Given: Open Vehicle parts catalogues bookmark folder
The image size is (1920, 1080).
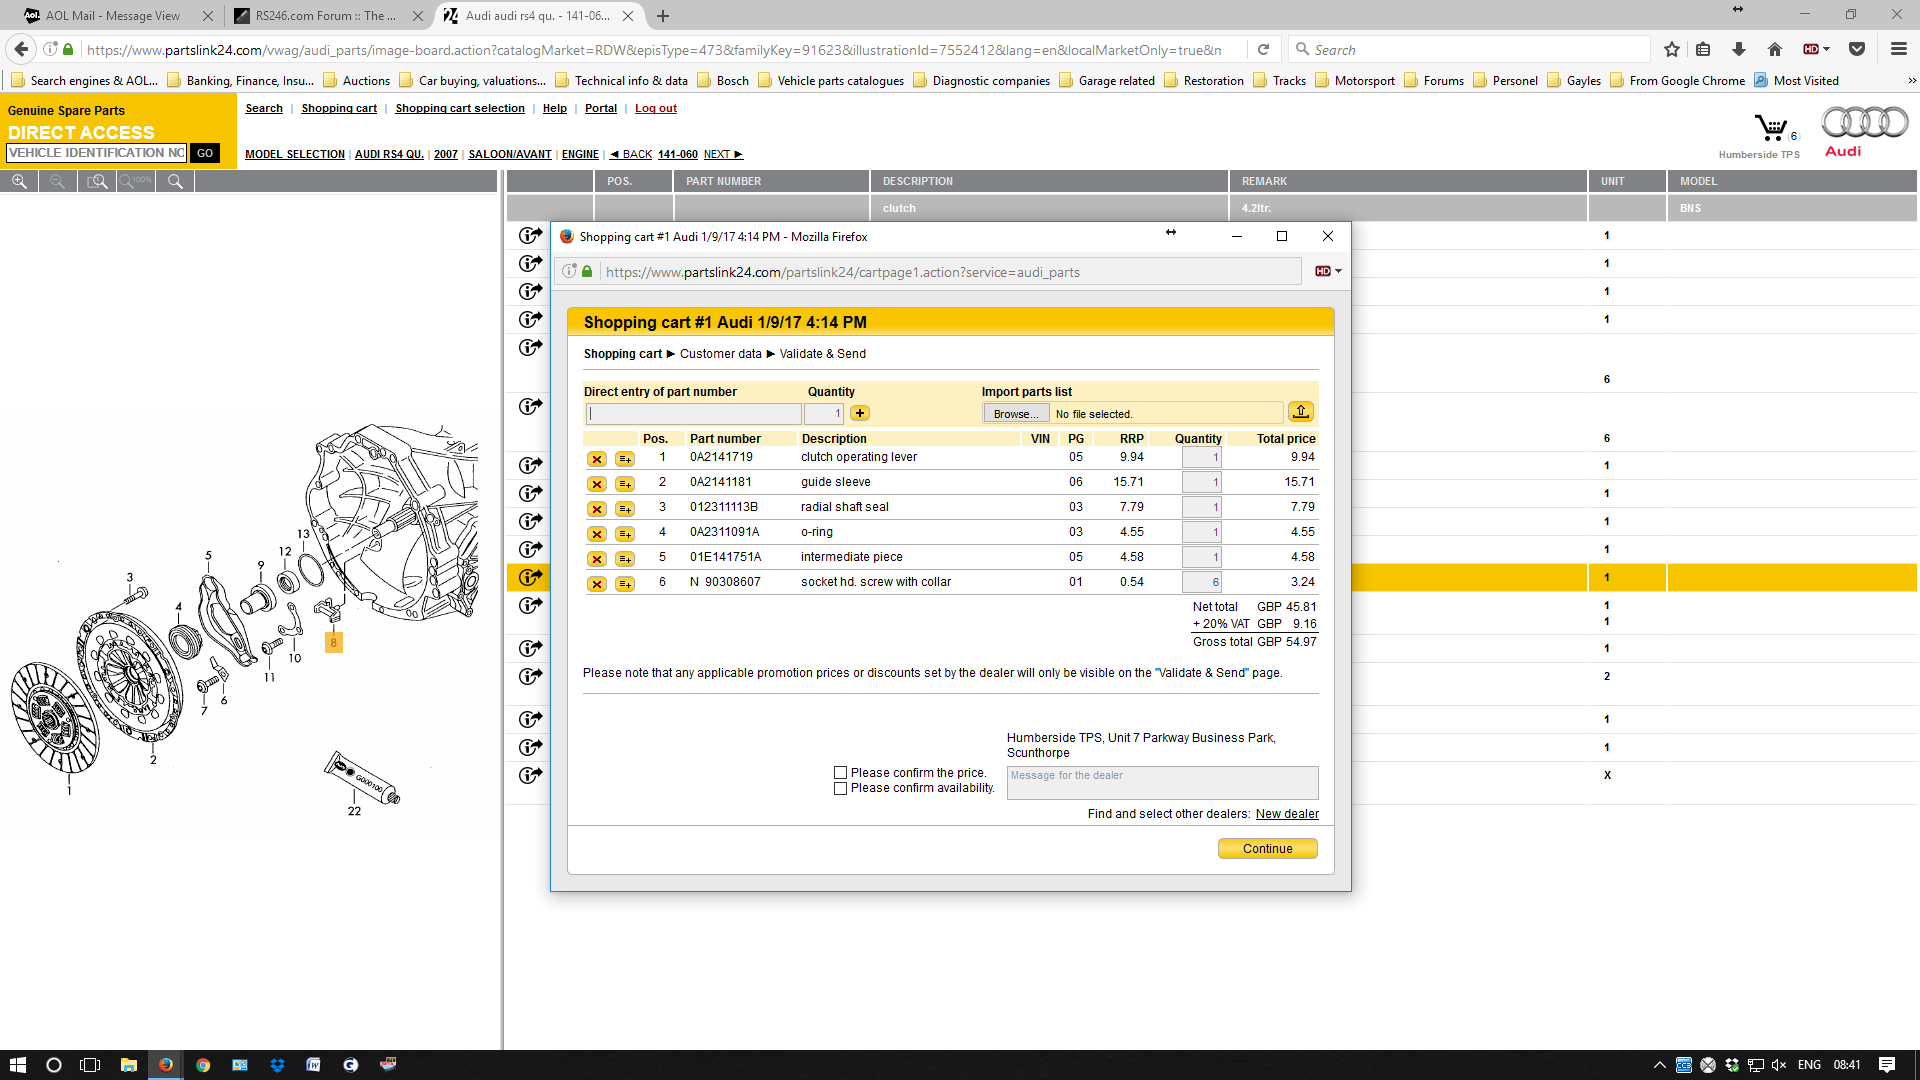Looking at the screenshot, I should click(831, 81).
